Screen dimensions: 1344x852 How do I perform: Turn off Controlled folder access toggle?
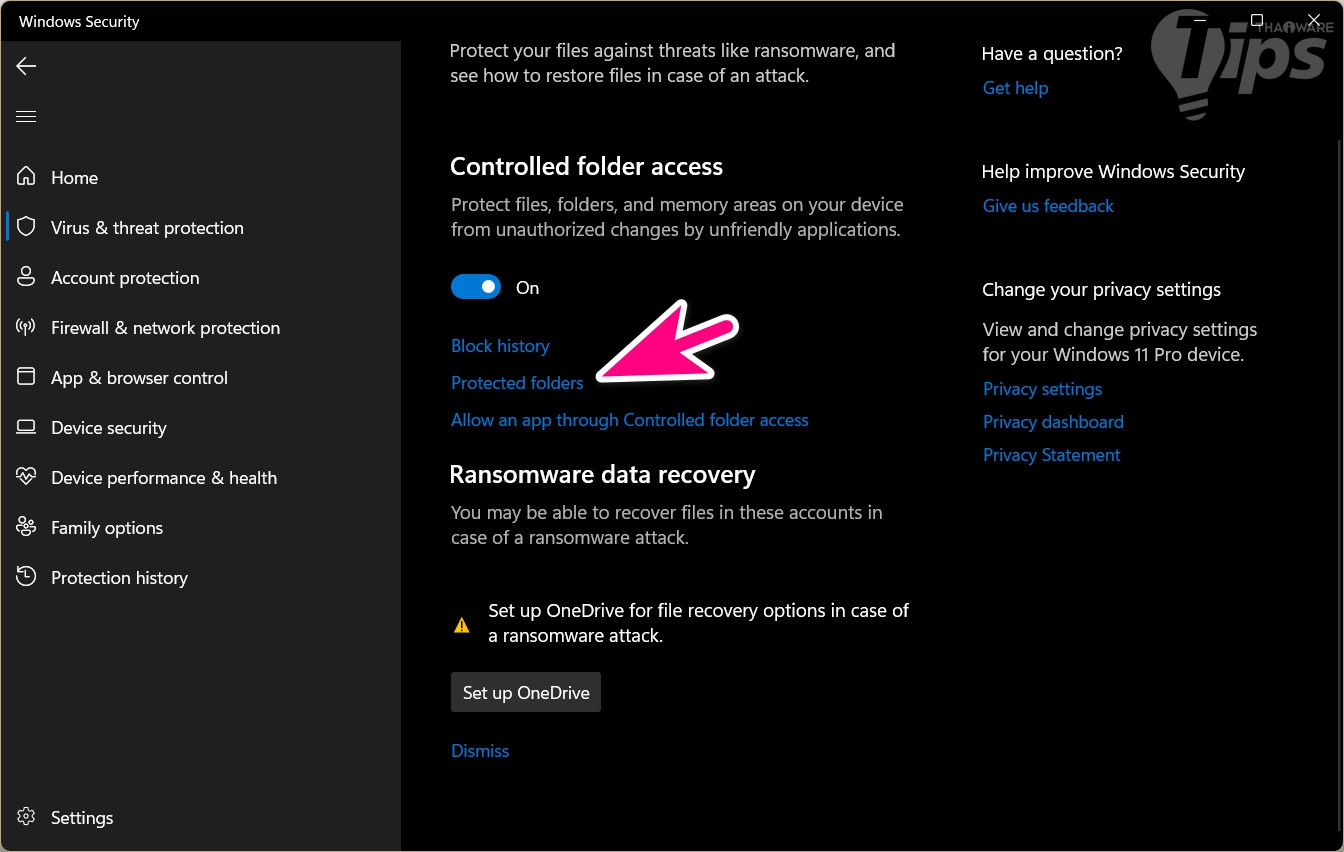pyautogui.click(x=475, y=288)
